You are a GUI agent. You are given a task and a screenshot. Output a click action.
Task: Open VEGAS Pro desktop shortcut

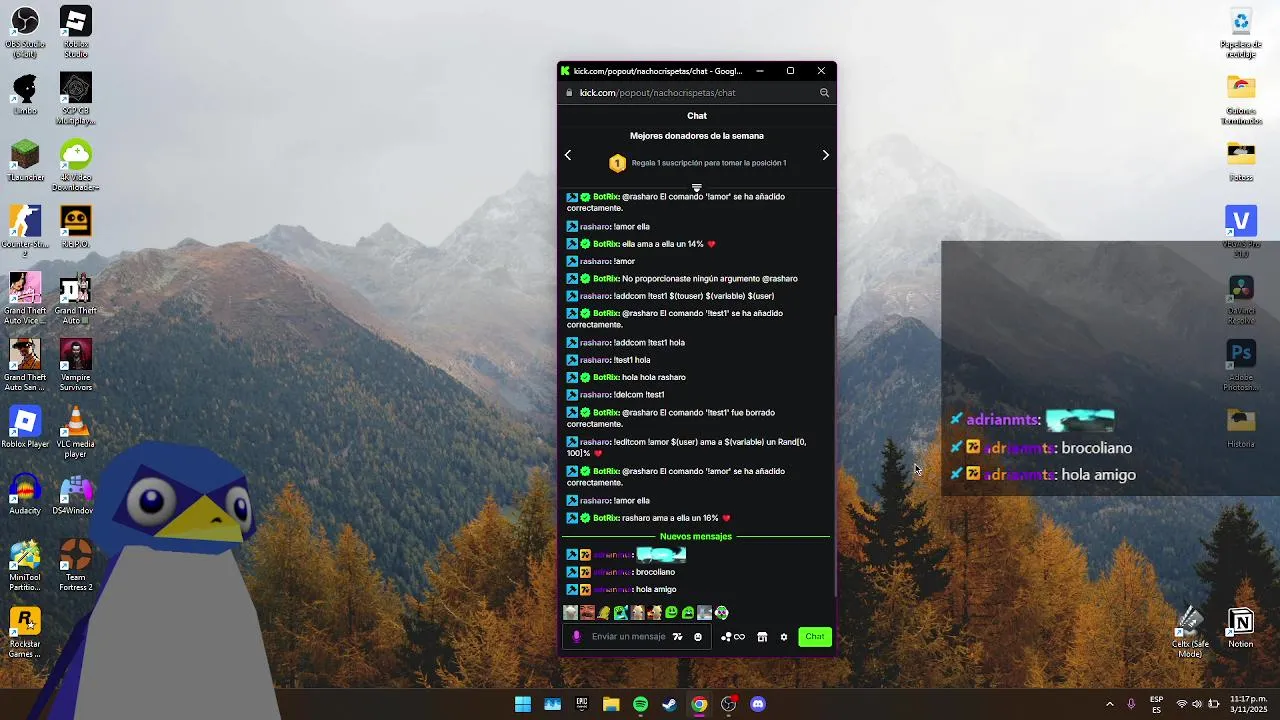pyautogui.click(x=1241, y=231)
